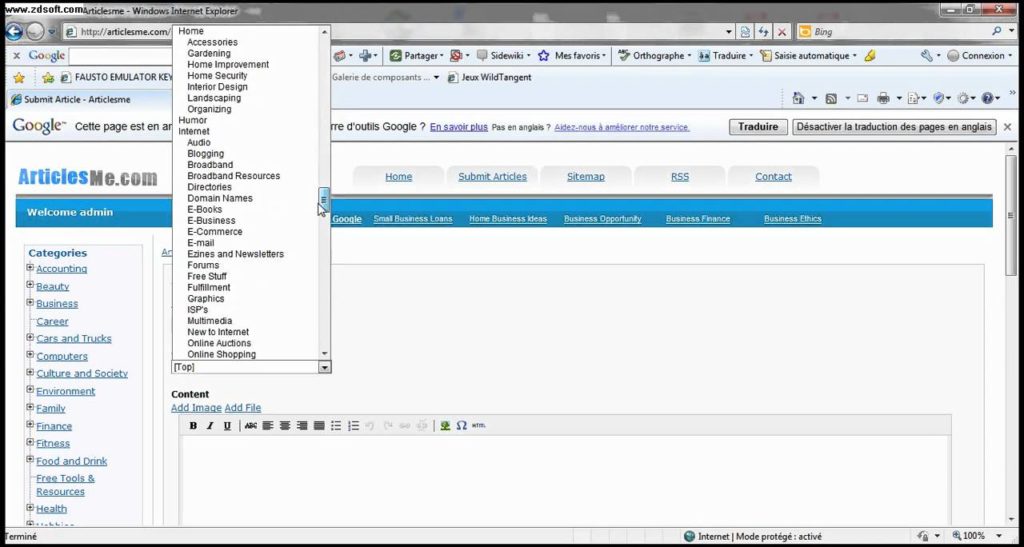Click the dropdown list scrollbar thumb

click(324, 200)
